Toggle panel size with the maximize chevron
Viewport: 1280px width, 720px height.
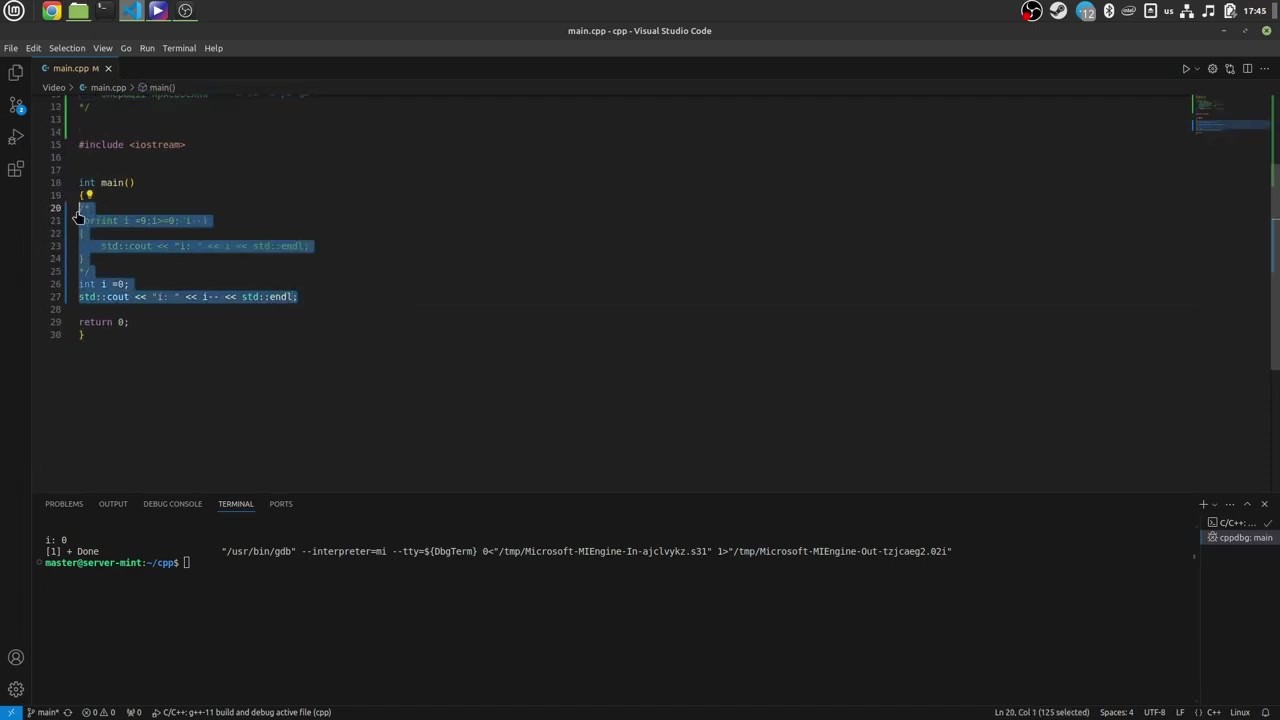point(1247,504)
